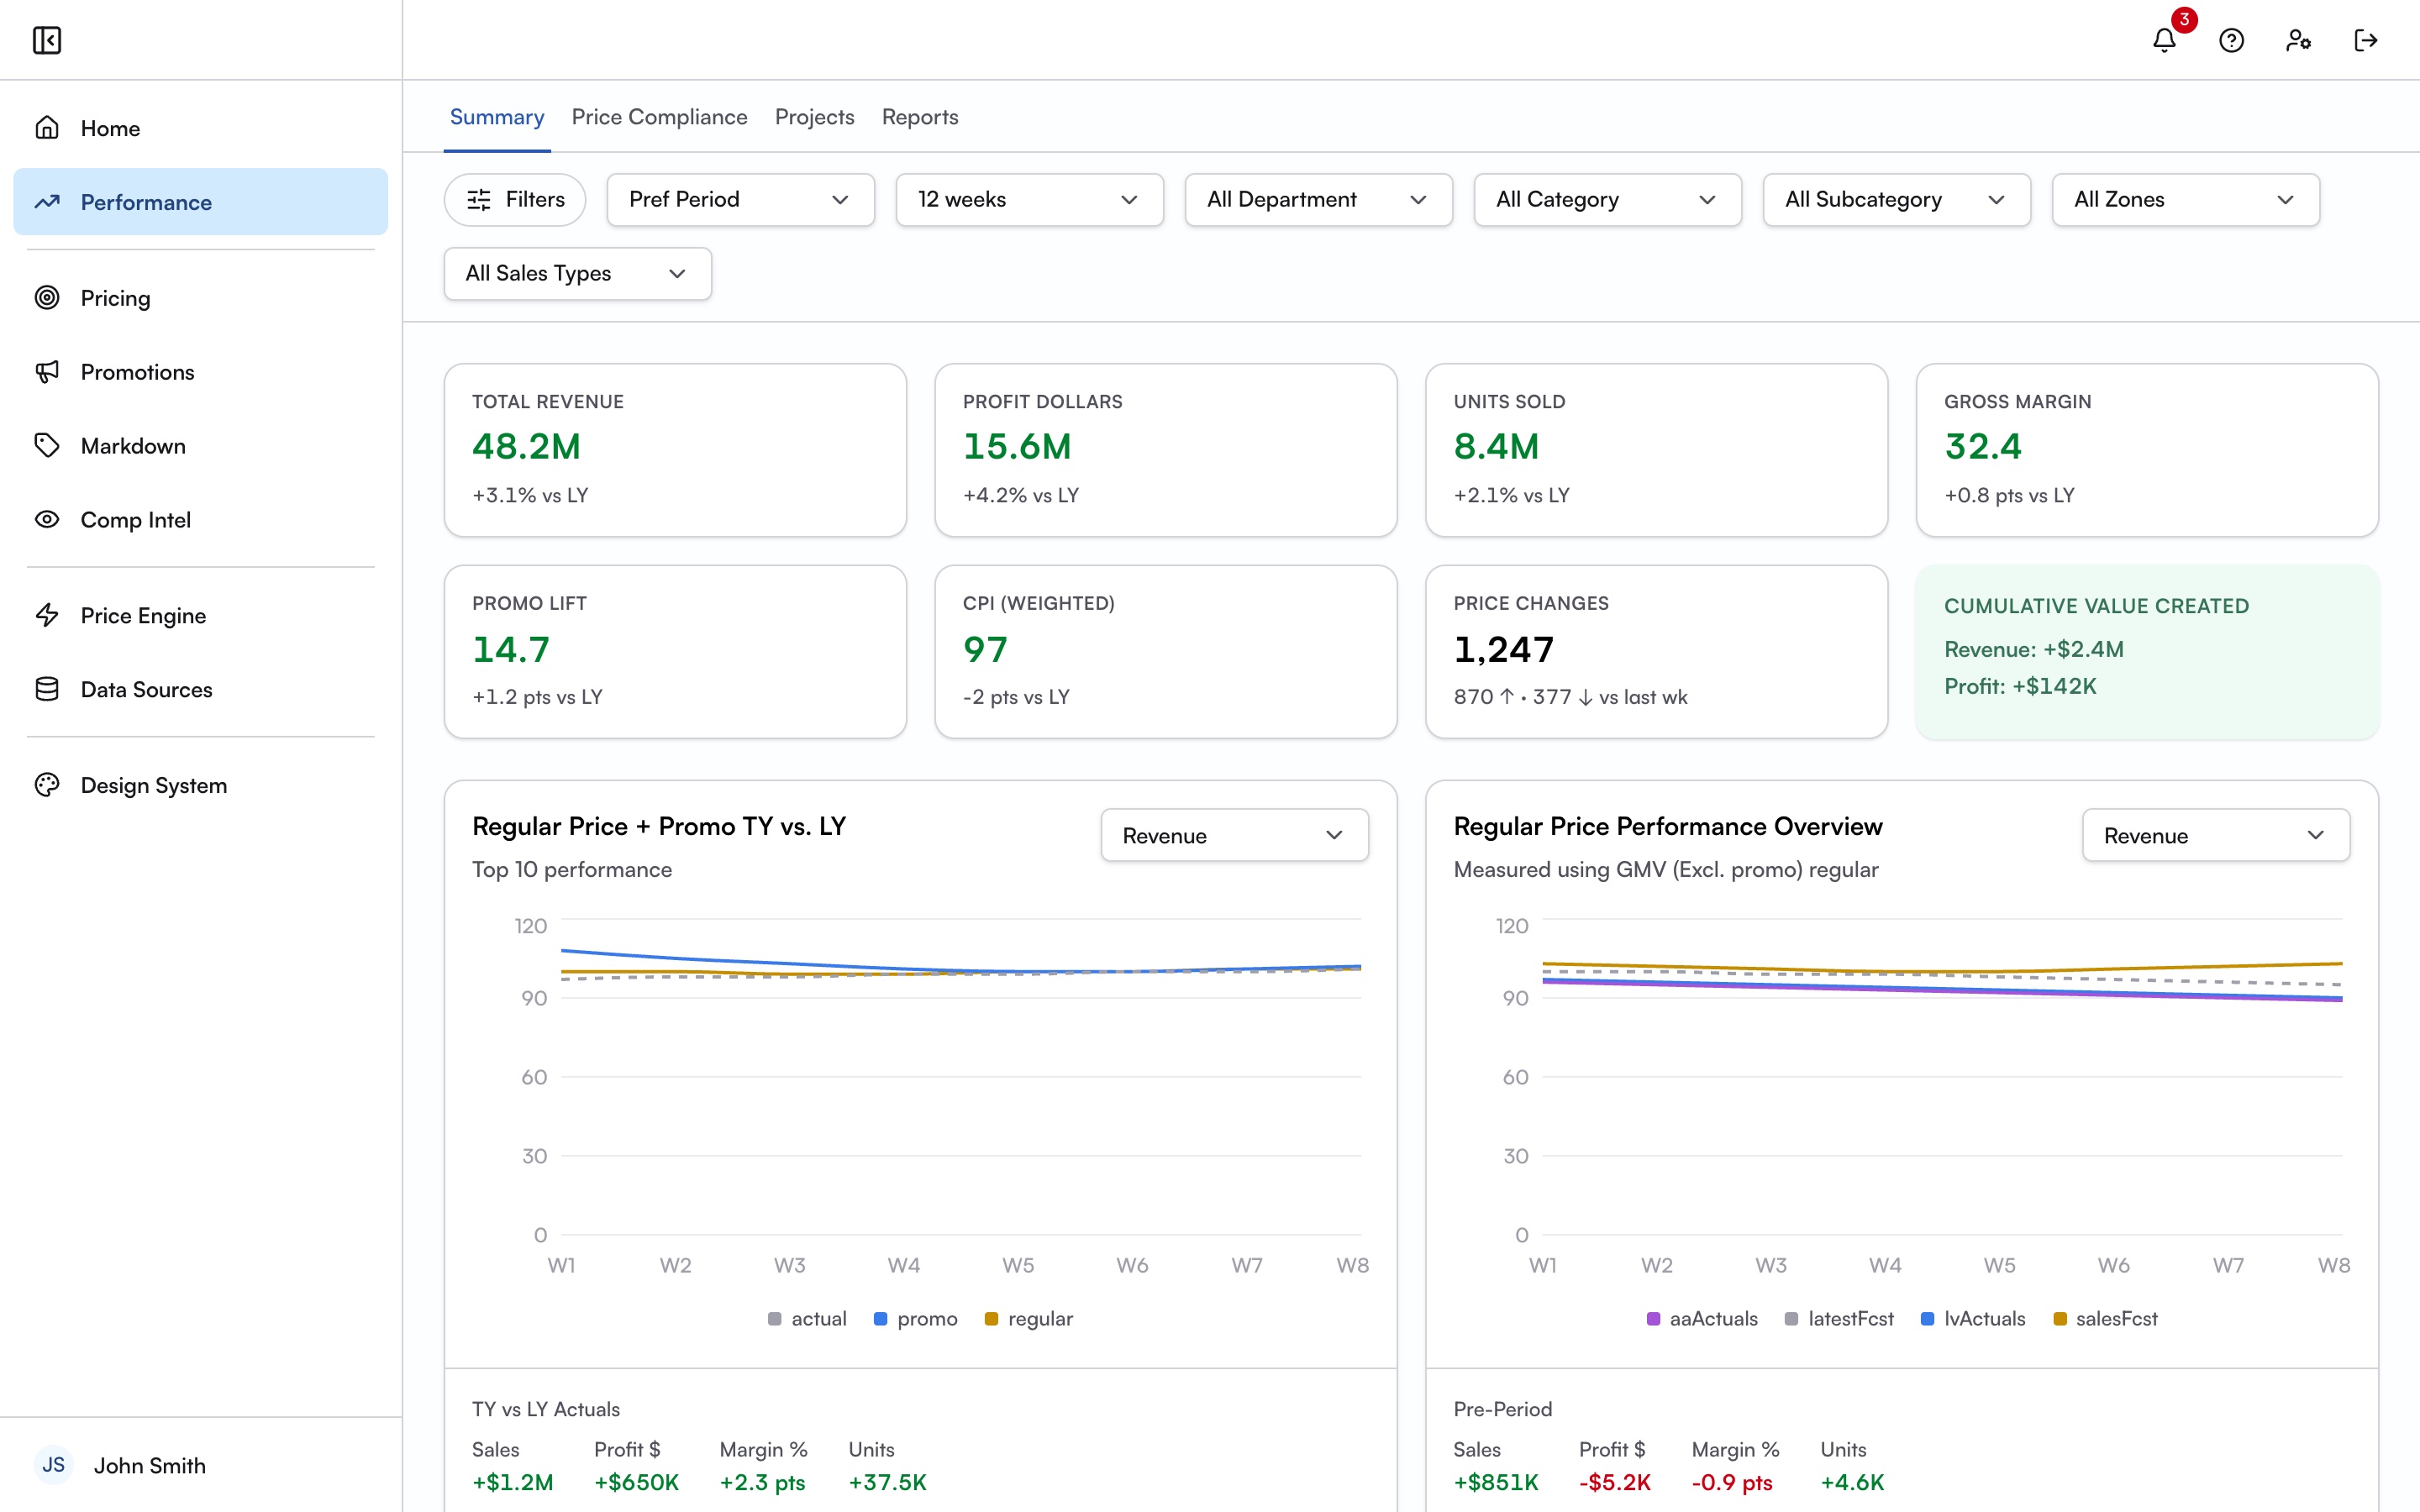Click the Gross Margin card
Screen dimensions: 2420x1512
(2147, 450)
